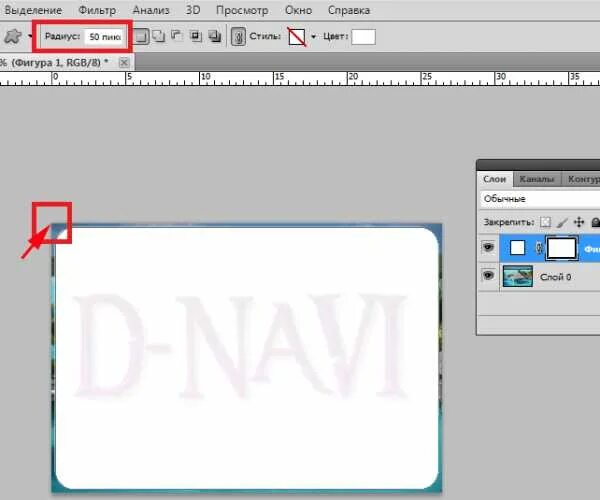Select the Фигура 1, RGB/8 document tab

[59, 62]
